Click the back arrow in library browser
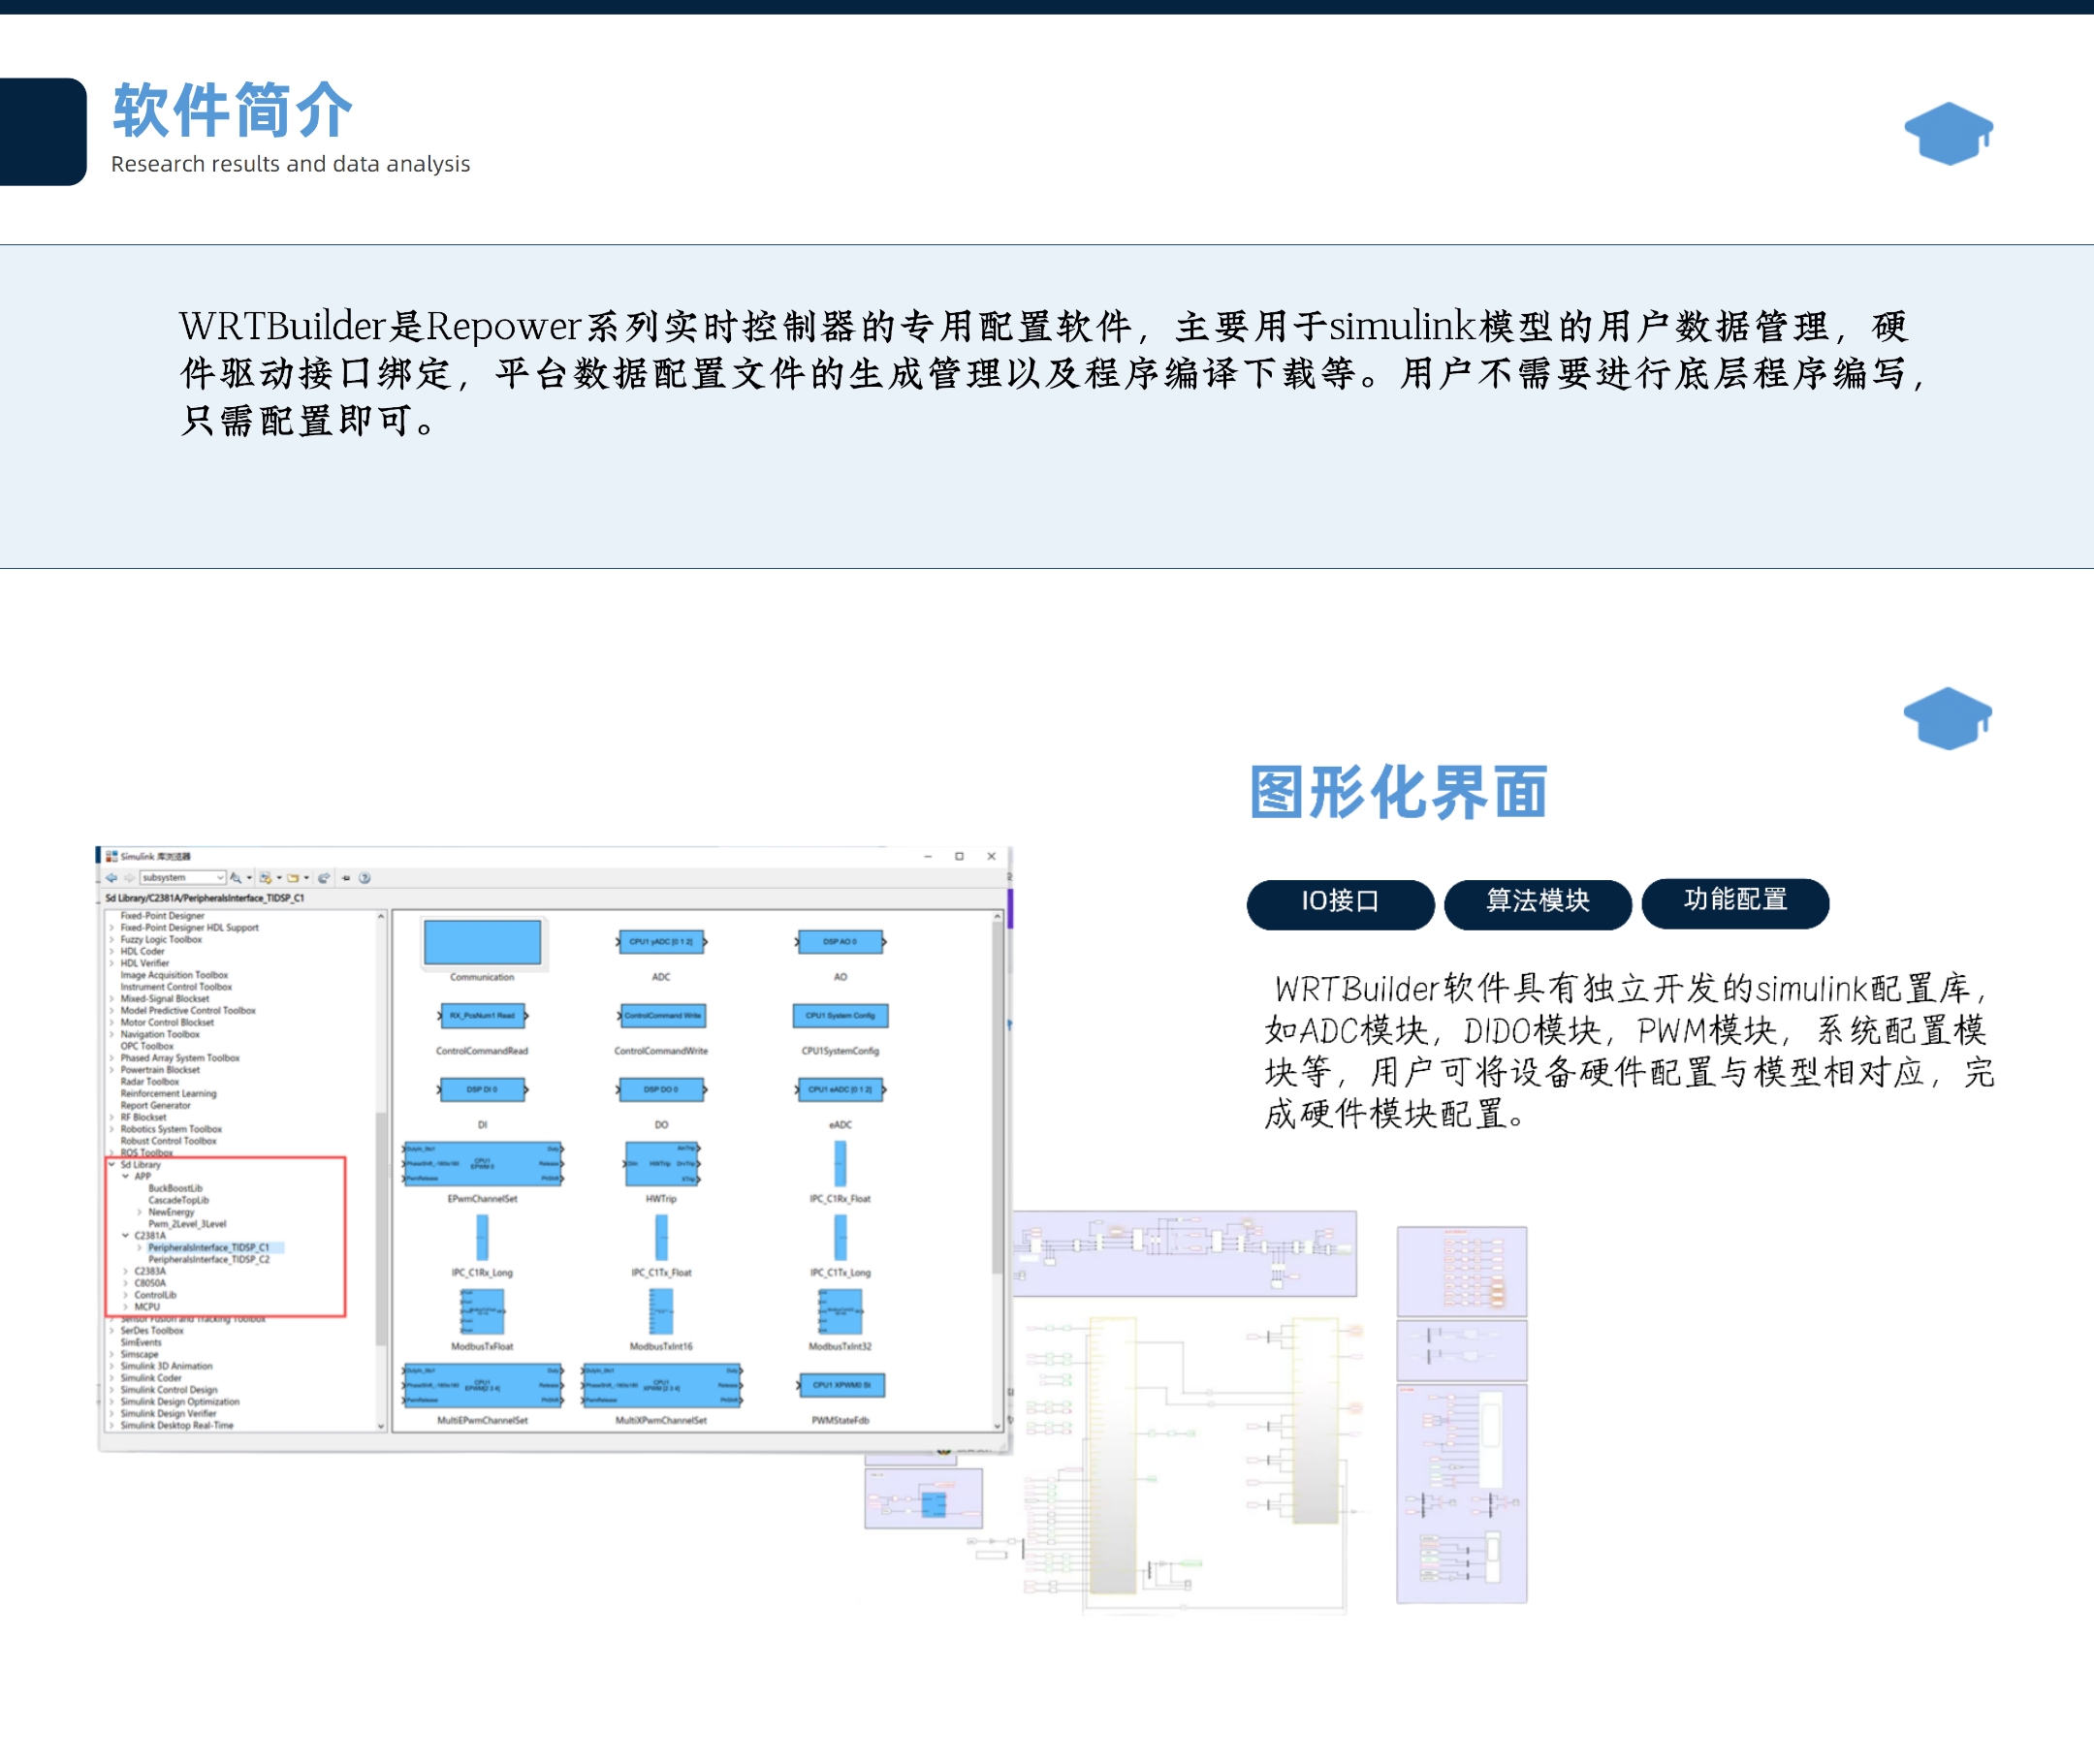This screenshot has width=2094, height=1764. tap(111, 878)
